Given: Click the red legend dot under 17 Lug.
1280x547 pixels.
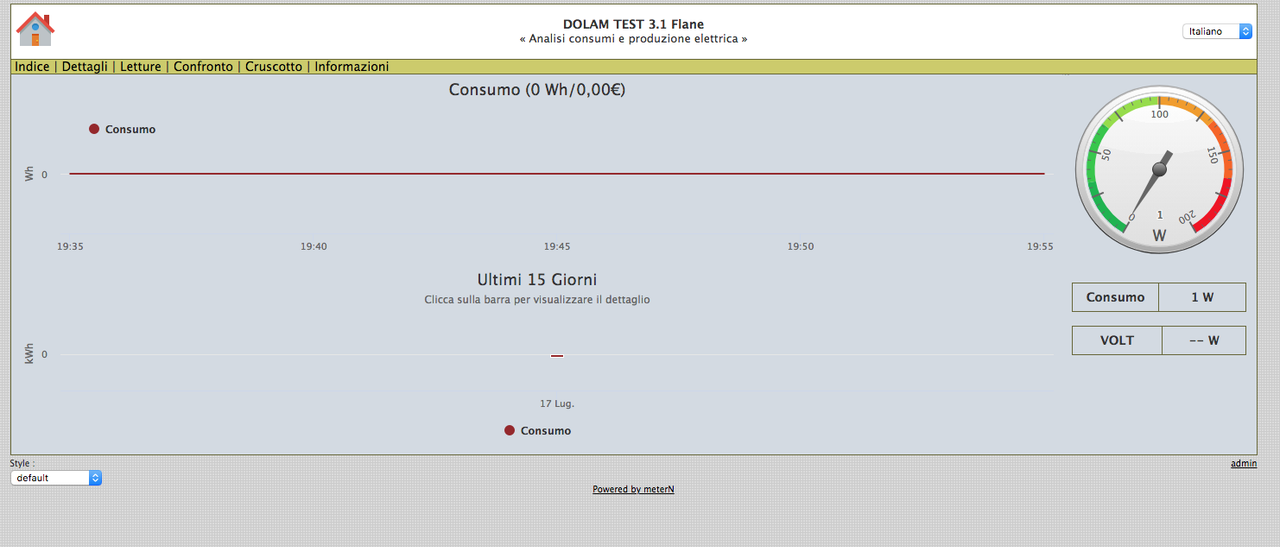Looking at the screenshot, I should pos(510,430).
